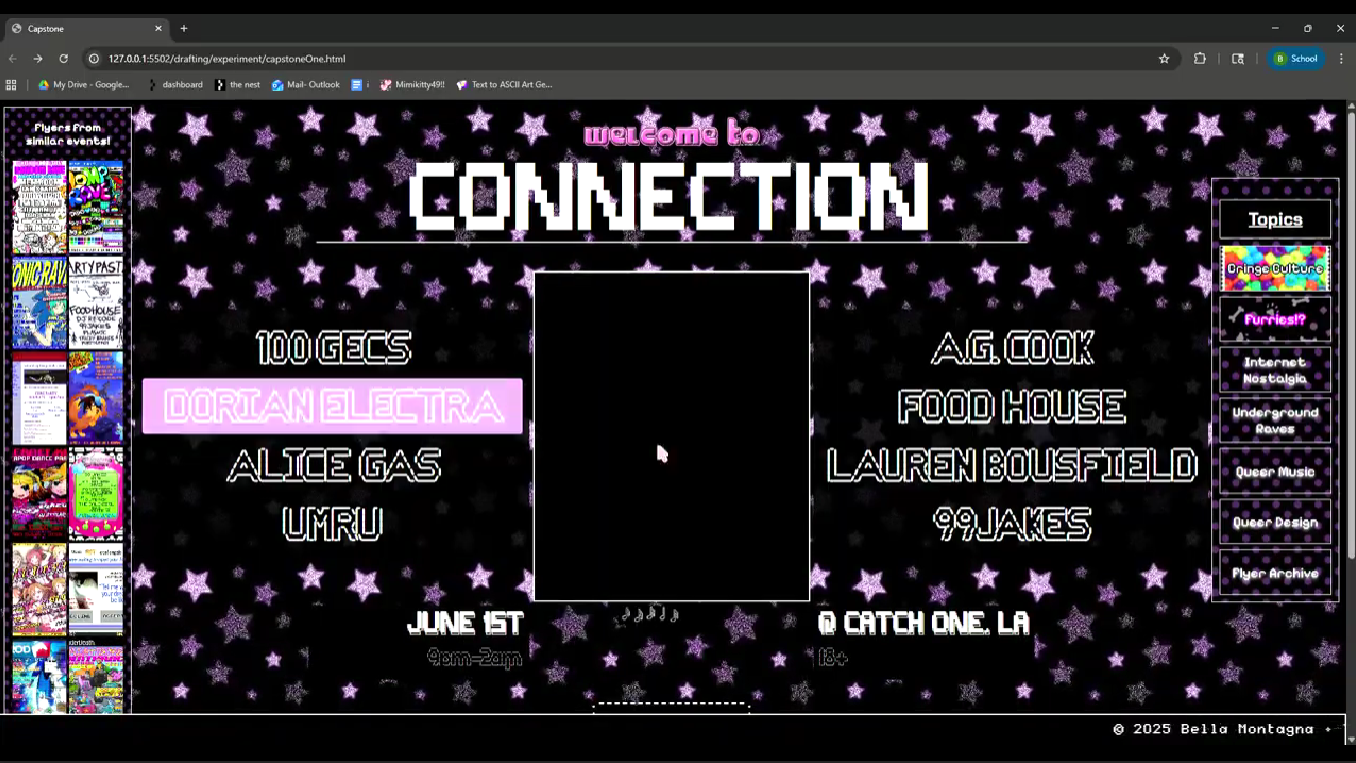Open the Internet Nostalgia topic

[x=1275, y=370]
